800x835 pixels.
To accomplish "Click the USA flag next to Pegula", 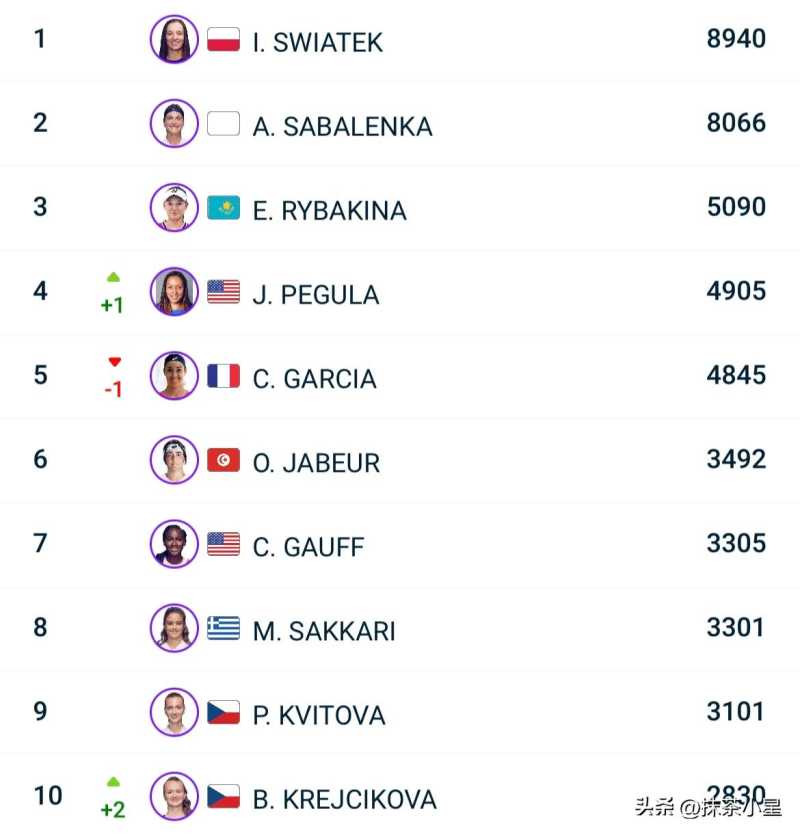I will pyautogui.click(x=223, y=292).
